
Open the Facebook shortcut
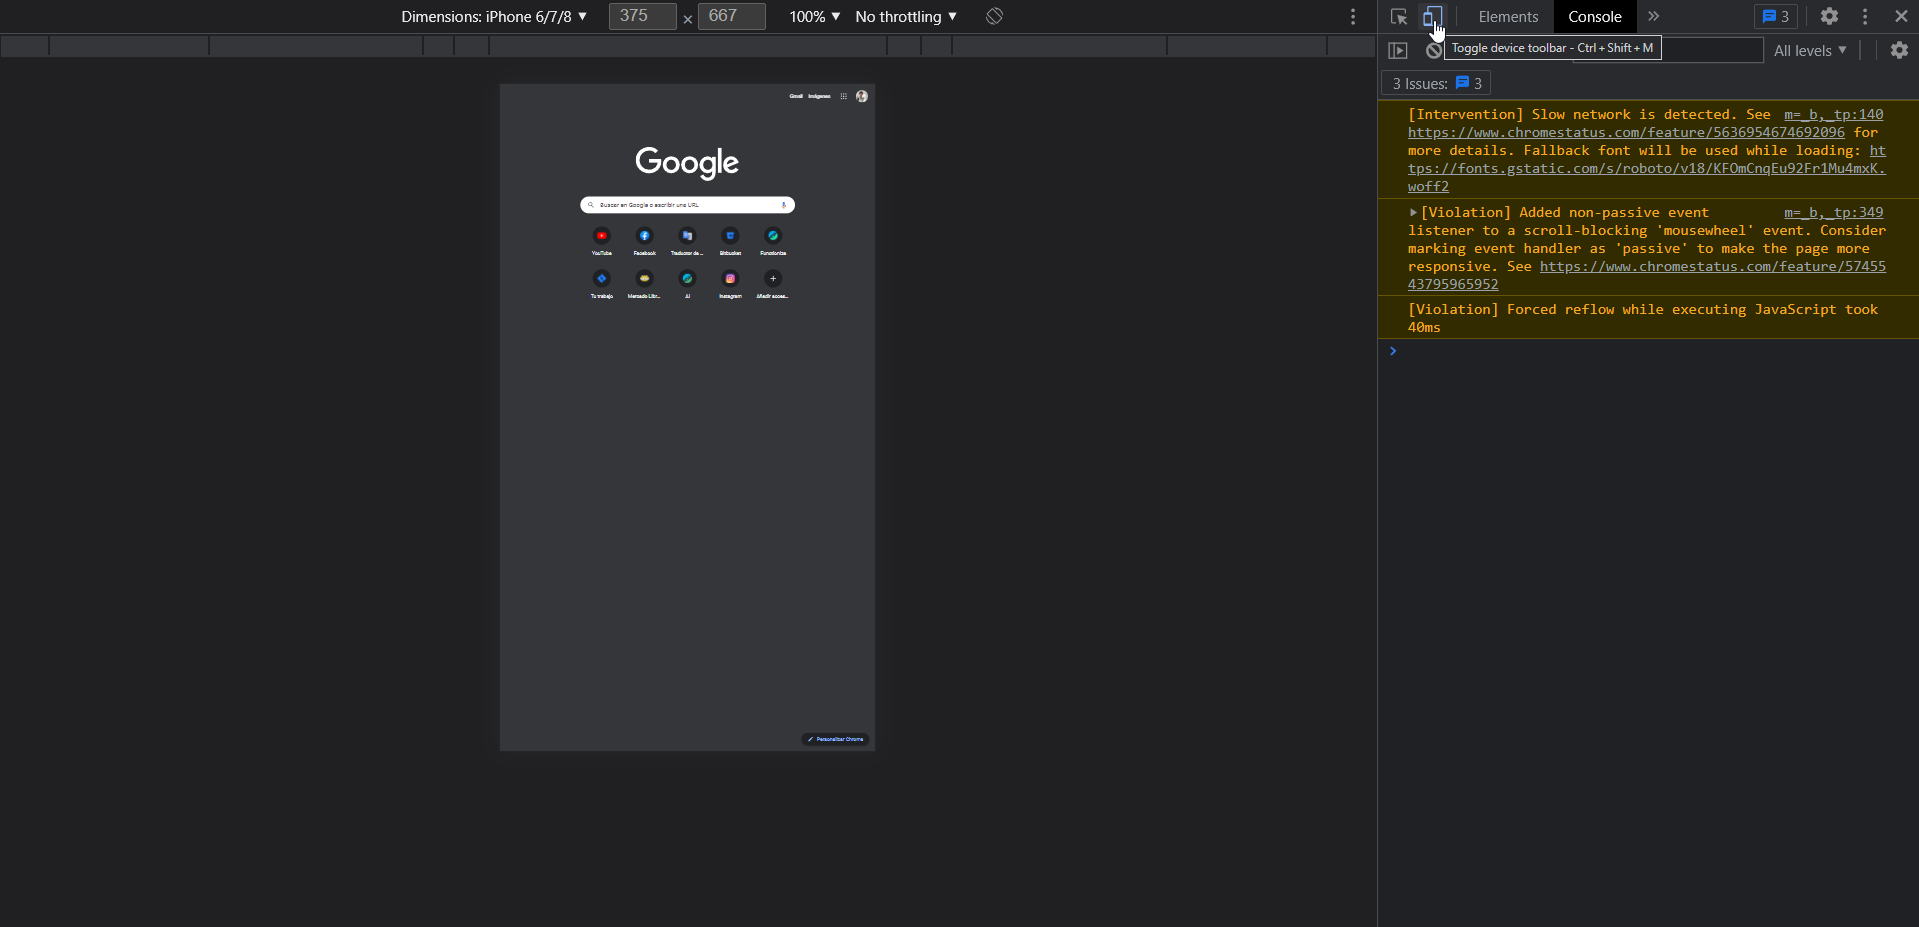click(x=644, y=241)
